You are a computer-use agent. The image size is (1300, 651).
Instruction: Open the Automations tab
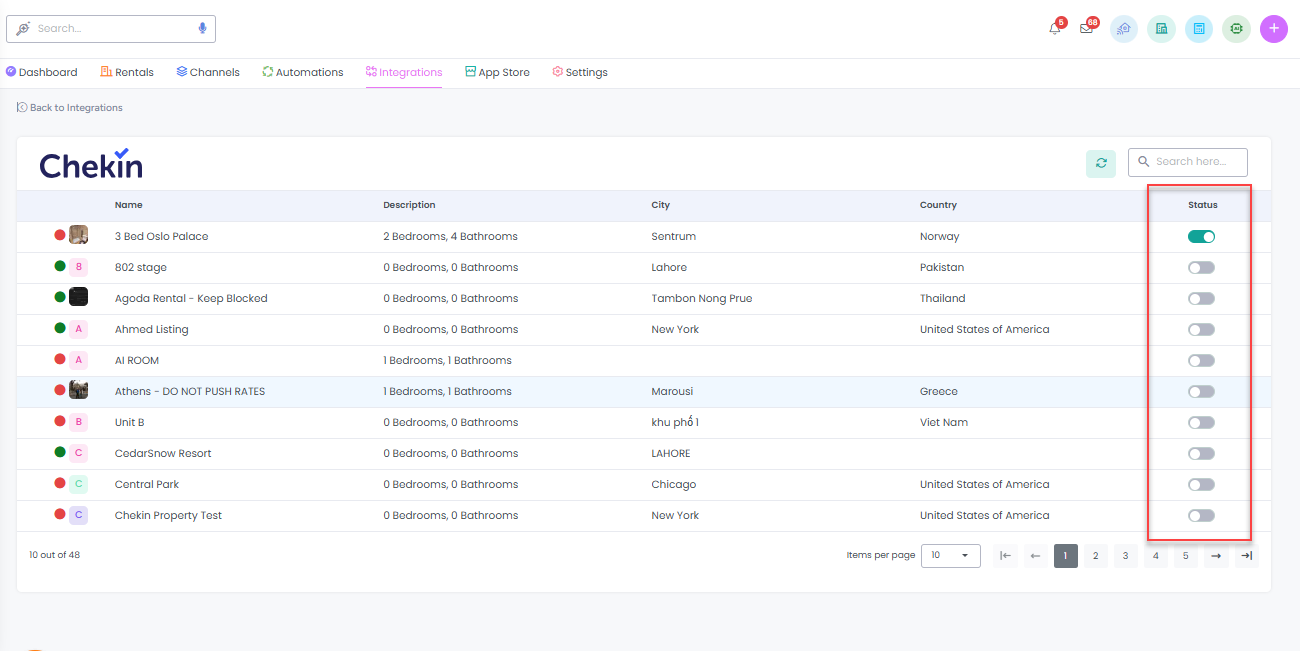click(x=303, y=72)
